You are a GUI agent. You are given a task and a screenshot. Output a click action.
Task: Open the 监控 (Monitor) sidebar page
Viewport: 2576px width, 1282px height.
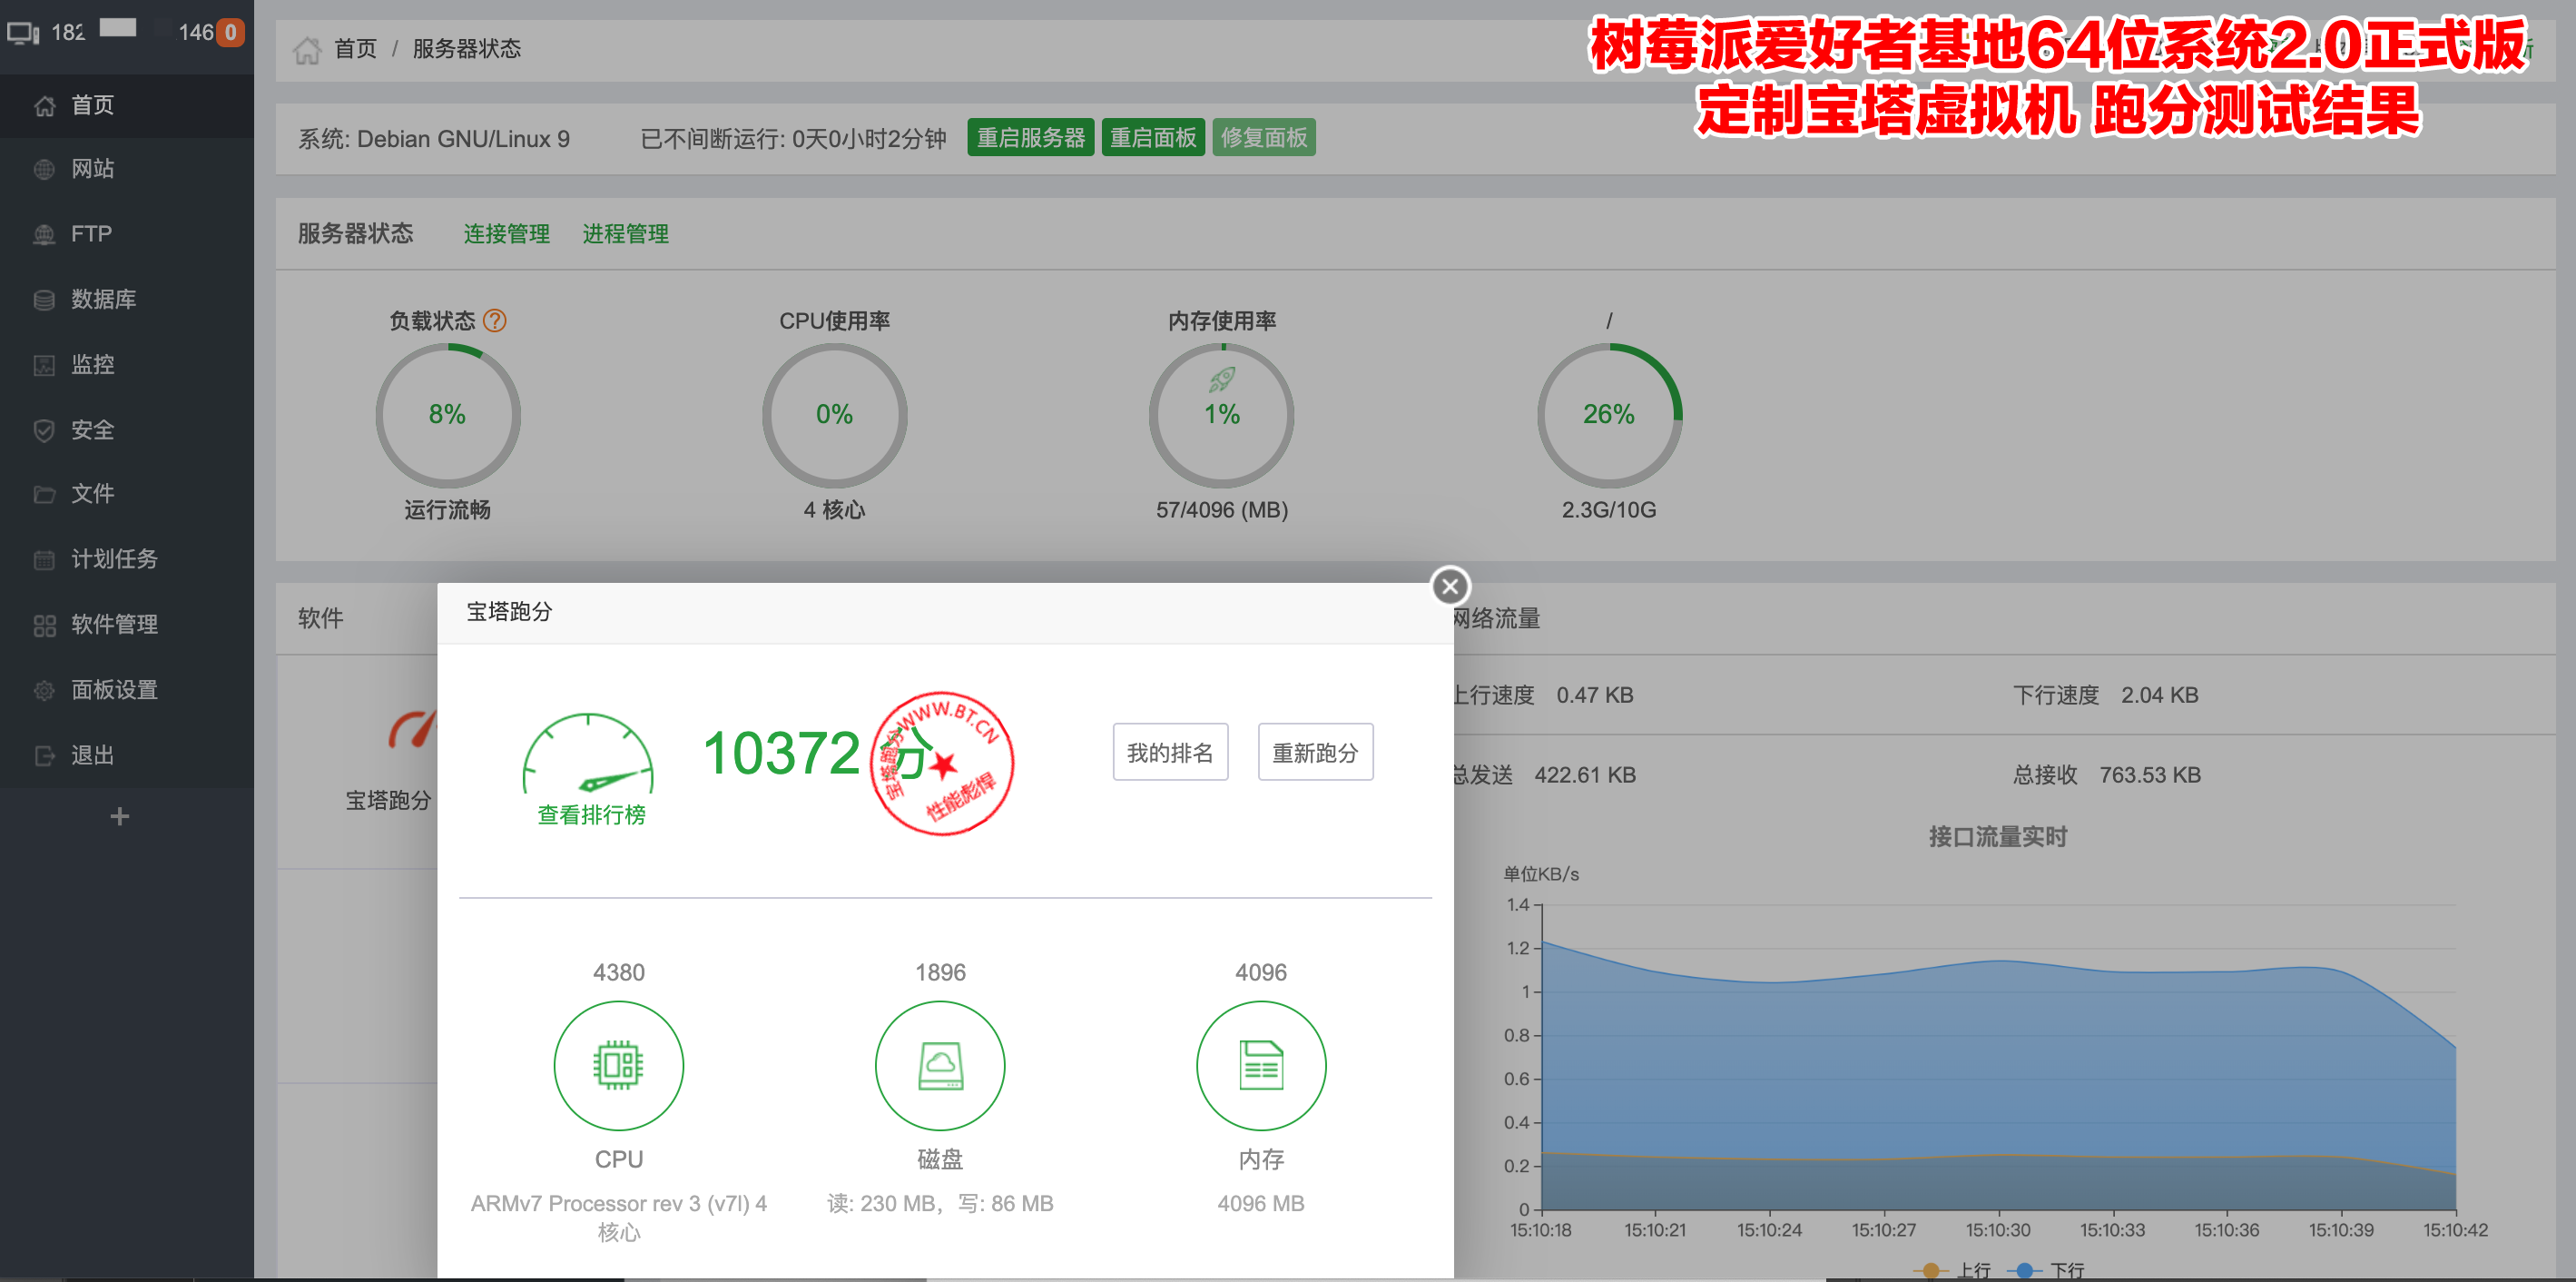tap(92, 364)
